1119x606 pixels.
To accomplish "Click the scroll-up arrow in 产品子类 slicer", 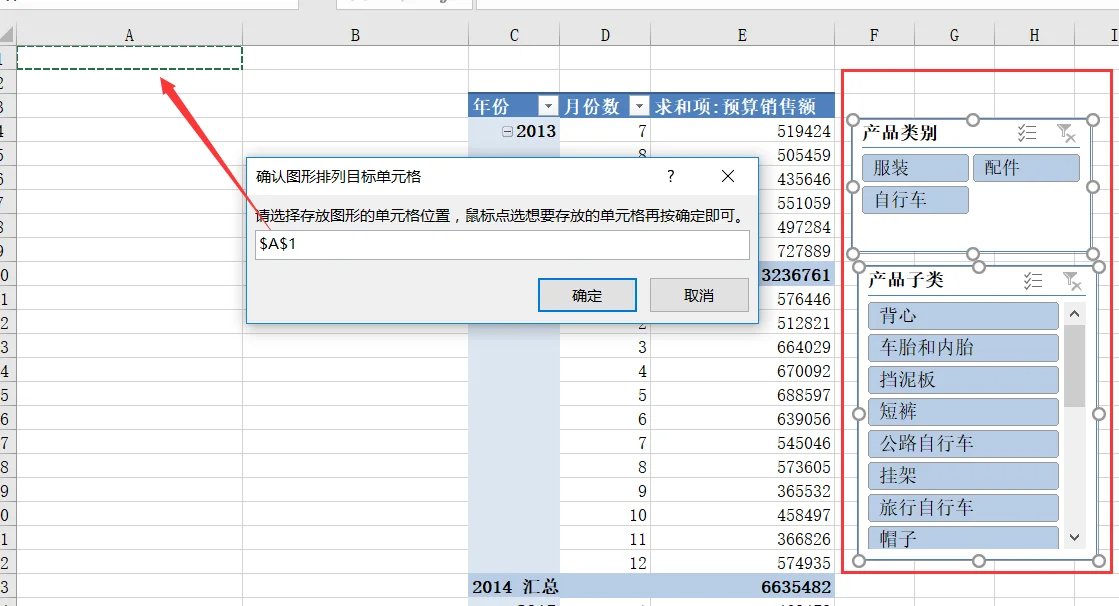I will point(1074,313).
